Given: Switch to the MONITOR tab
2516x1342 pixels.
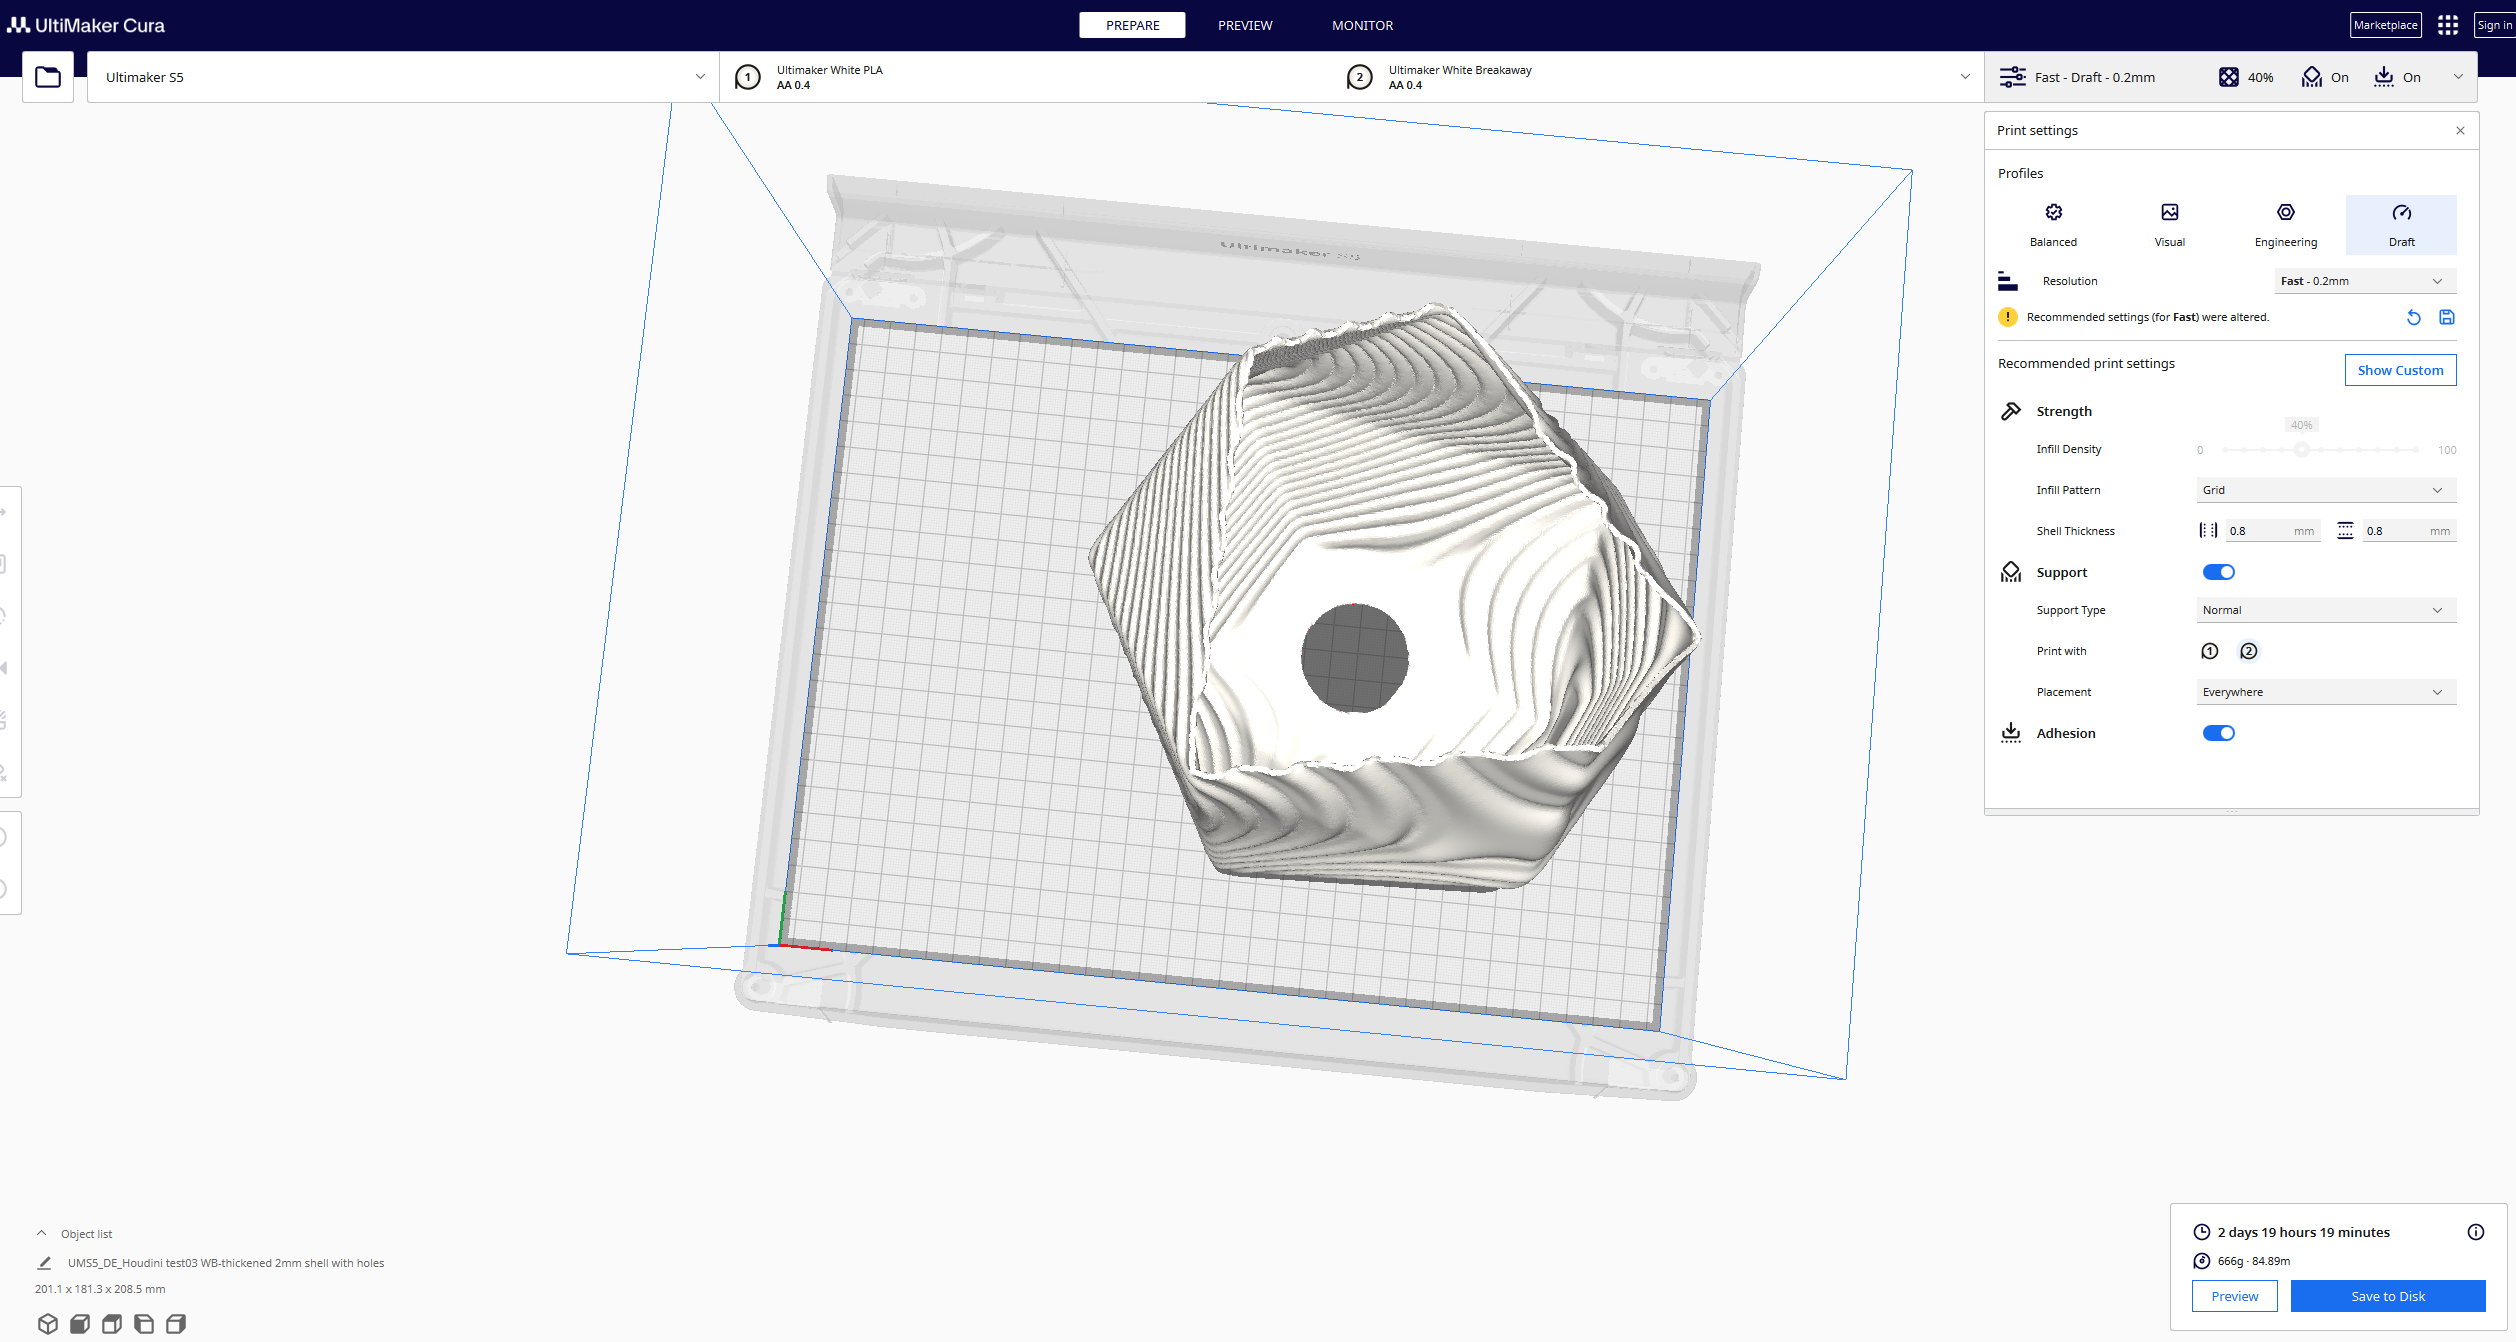Looking at the screenshot, I should 1362,25.
